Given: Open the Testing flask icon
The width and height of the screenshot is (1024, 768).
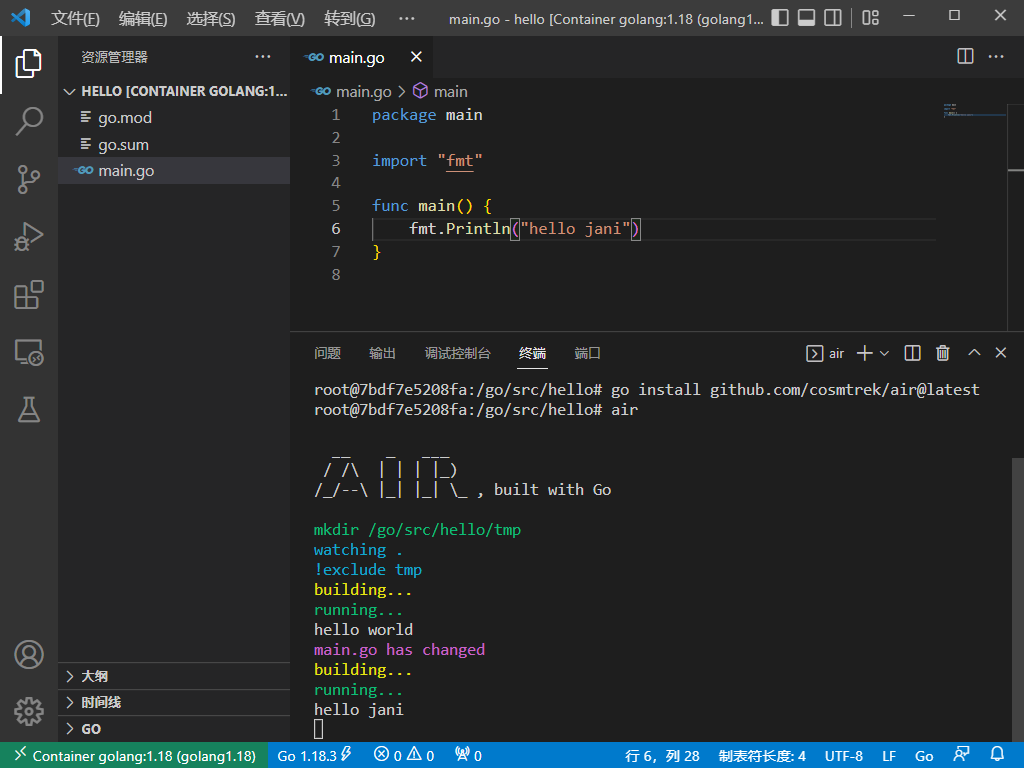Looking at the screenshot, I should (29, 409).
